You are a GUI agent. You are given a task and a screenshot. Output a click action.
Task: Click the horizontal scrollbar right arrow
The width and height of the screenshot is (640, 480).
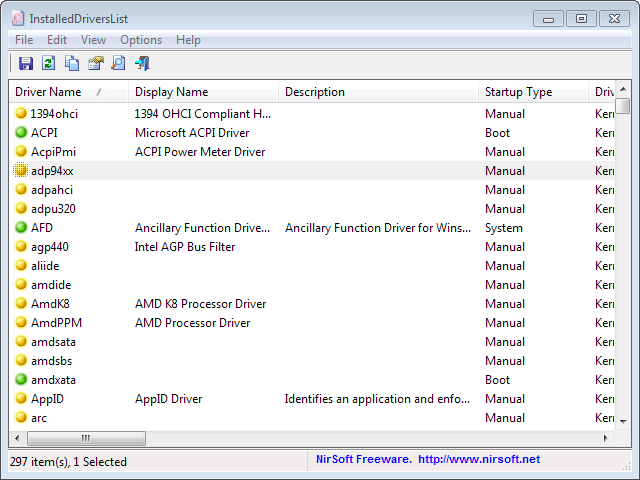[606, 438]
